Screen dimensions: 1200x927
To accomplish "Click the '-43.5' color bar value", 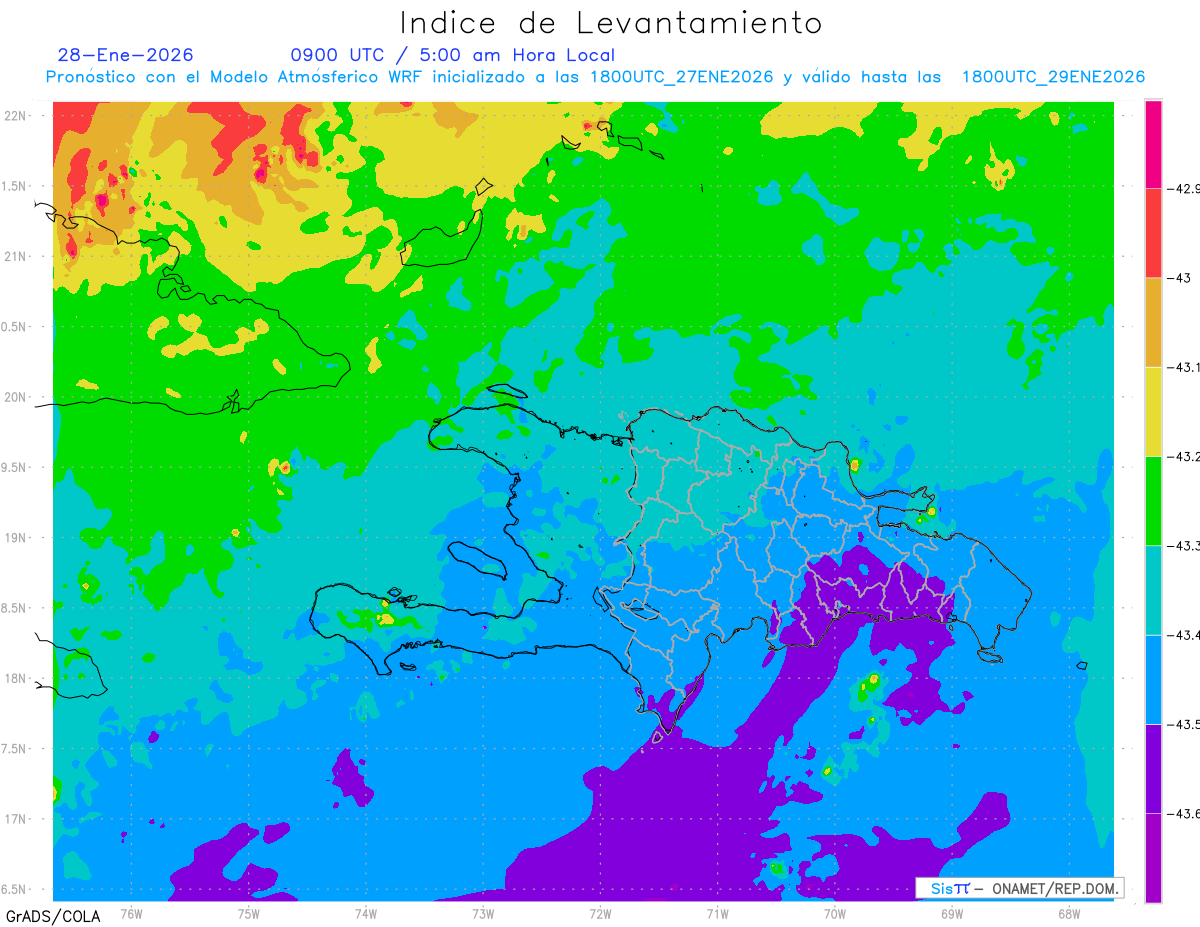I will (x=1183, y=723).
